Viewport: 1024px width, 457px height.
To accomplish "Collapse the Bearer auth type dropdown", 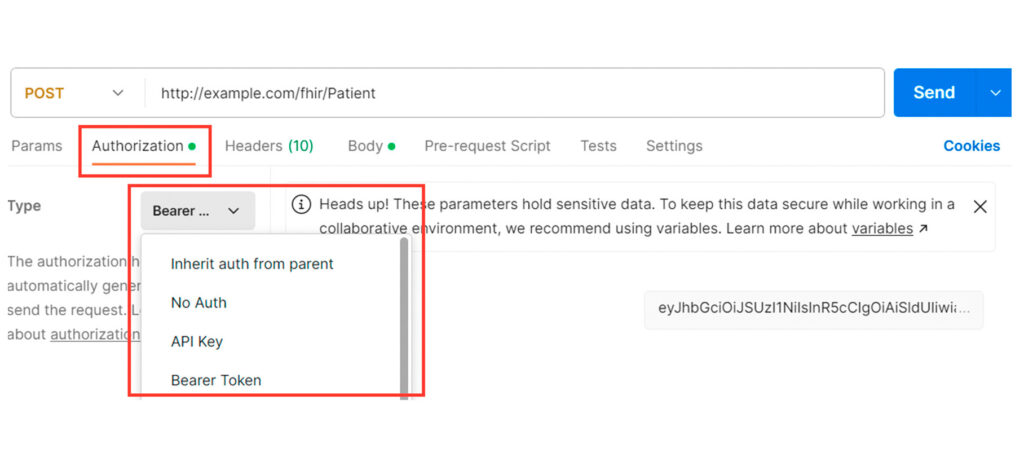I will [197, 211].
